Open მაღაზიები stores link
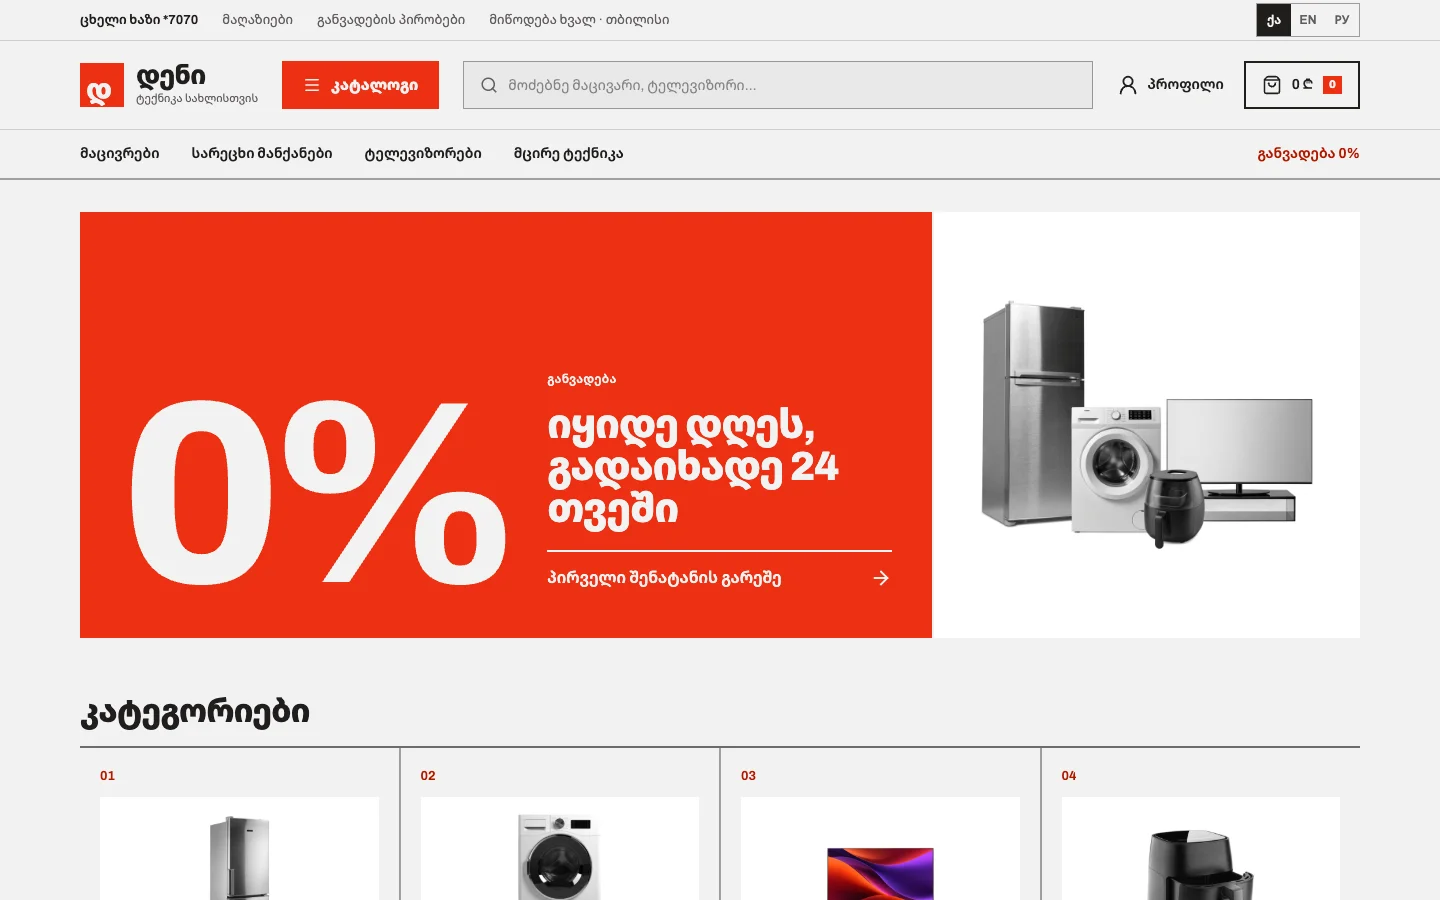 coord(258,20)
